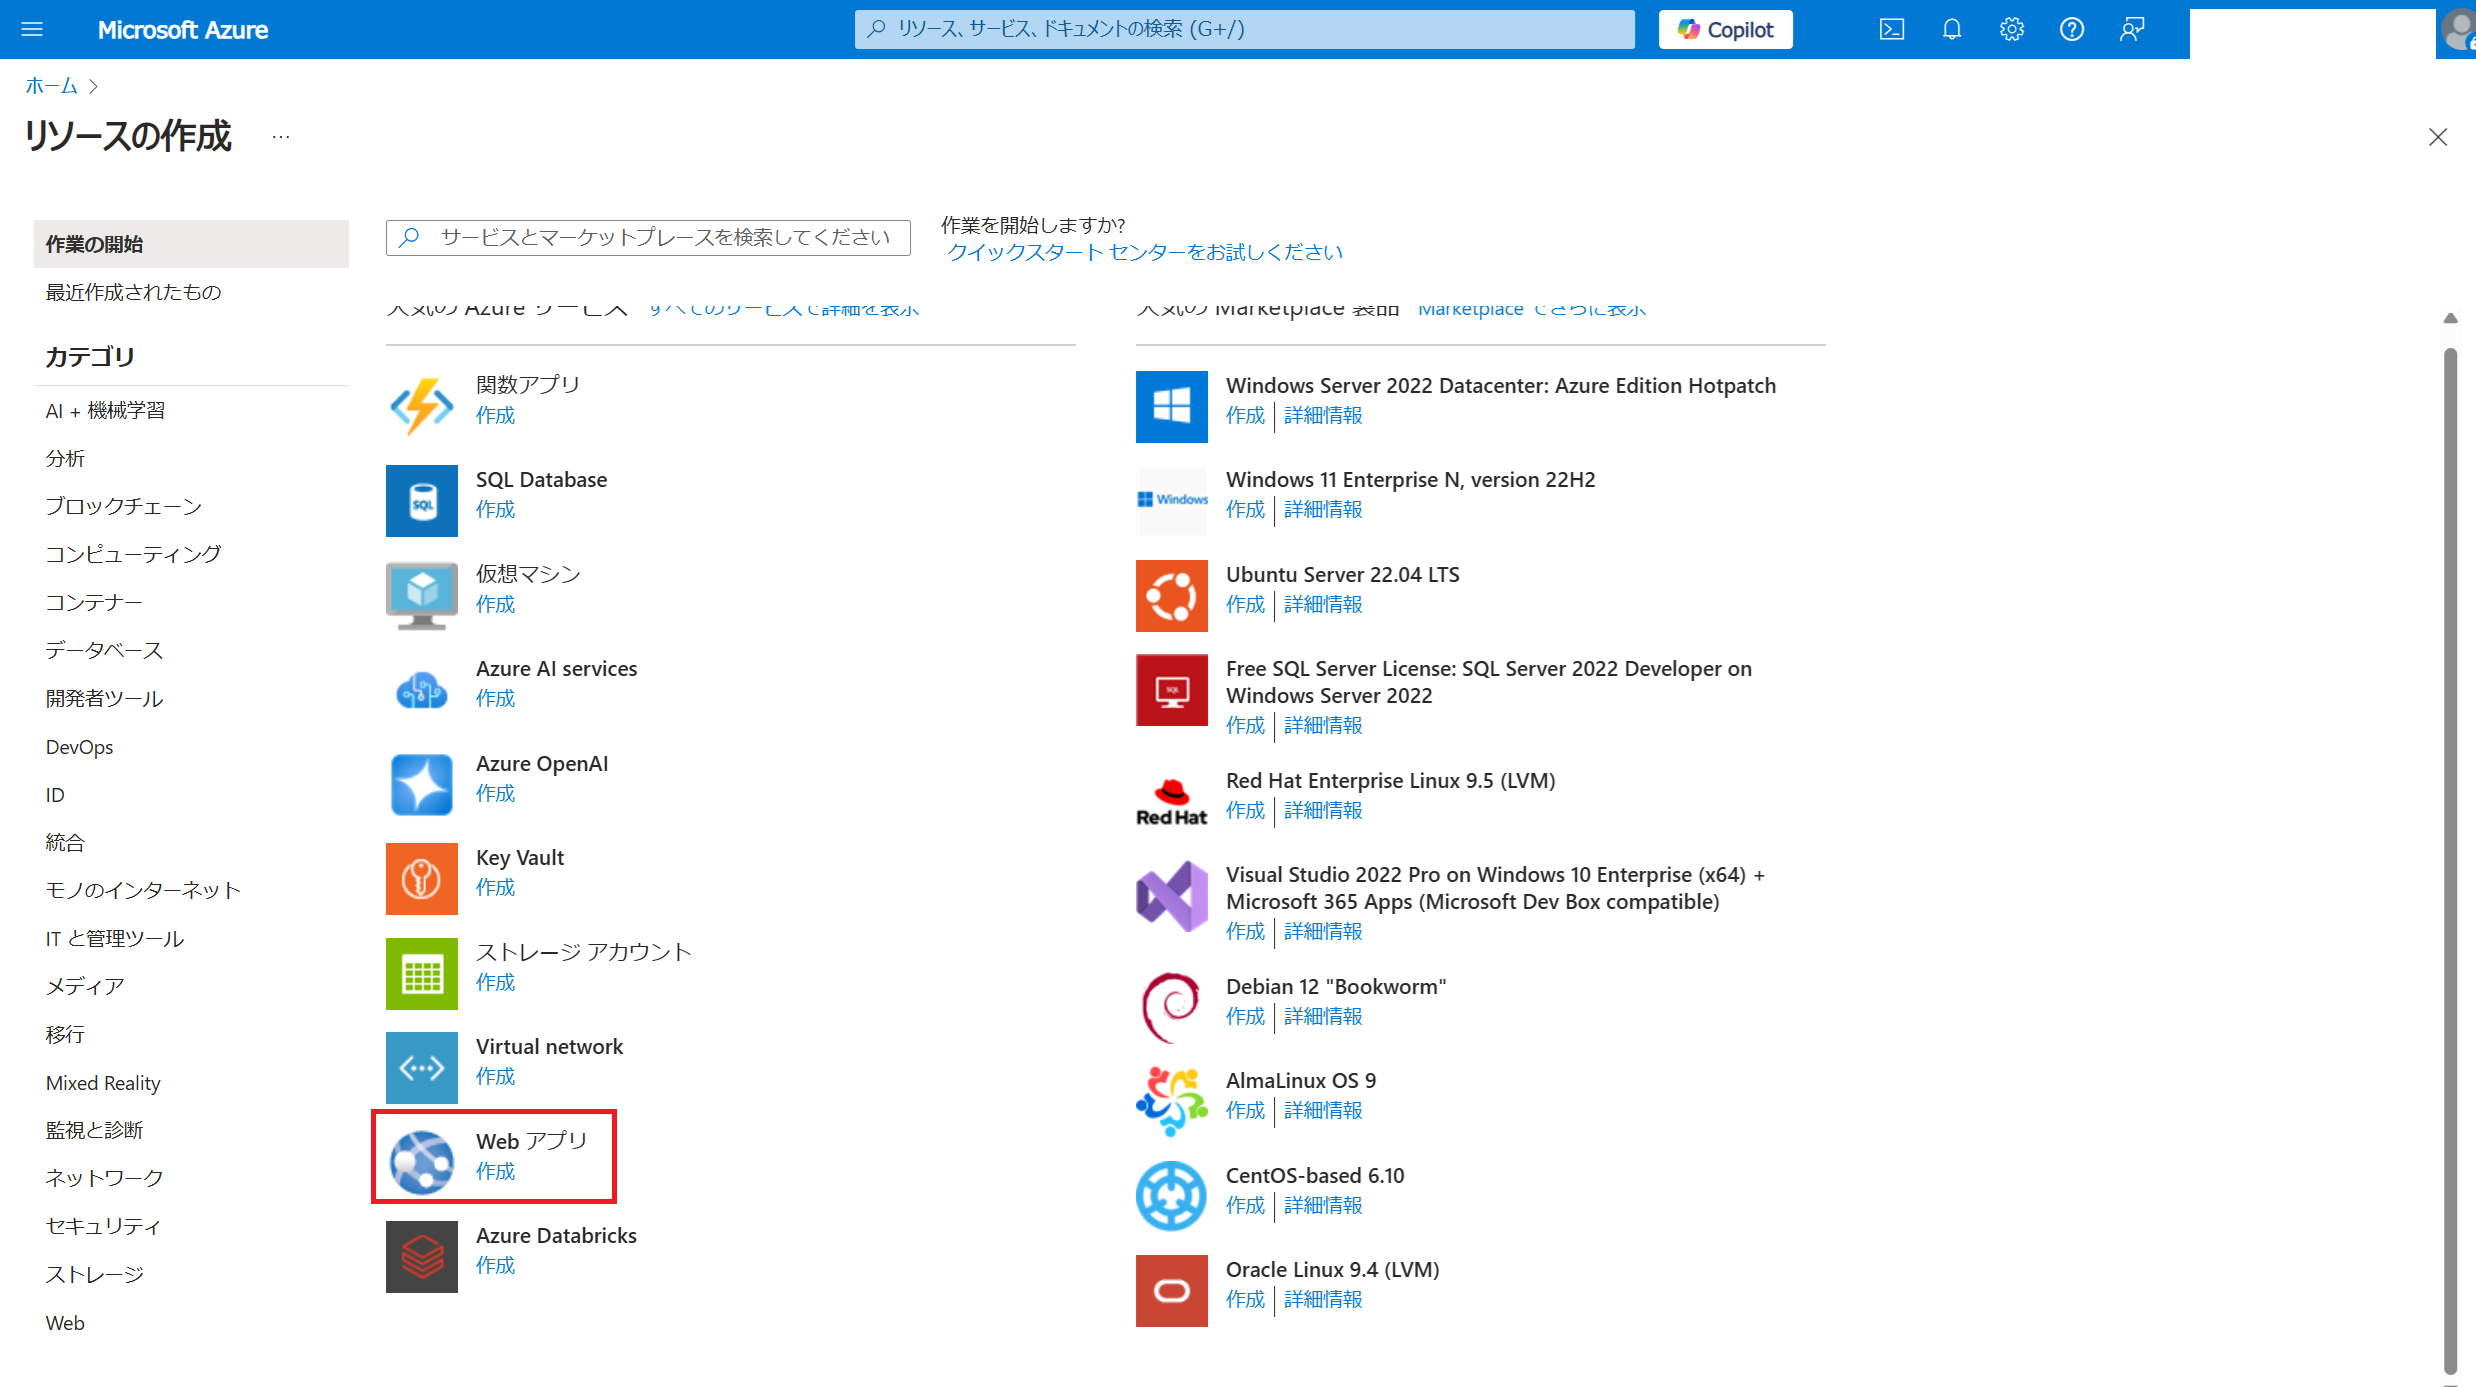Image resolution: width=2476 pixels, height=1387 pixels.
Task: Click the Virtual network icon
Action: [421, 1067]
